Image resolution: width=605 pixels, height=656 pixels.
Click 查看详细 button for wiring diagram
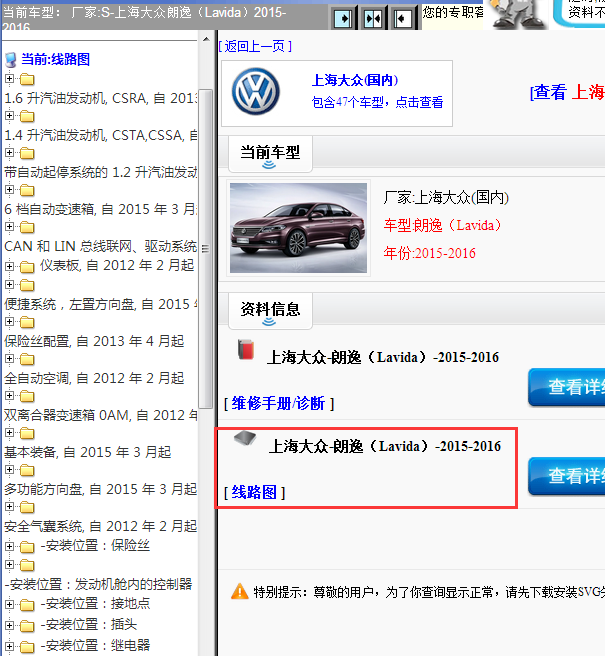(x=567, y=476)
